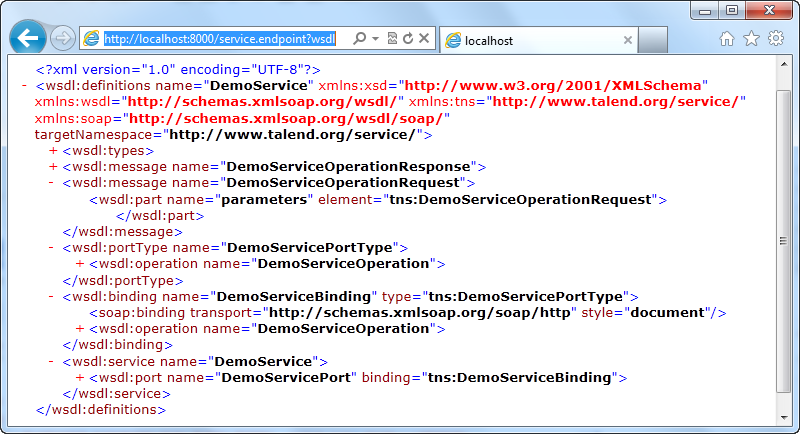800x434 pixels.
Task: Toggle Compatibility View icon in address bar
Action: [392, 39]
